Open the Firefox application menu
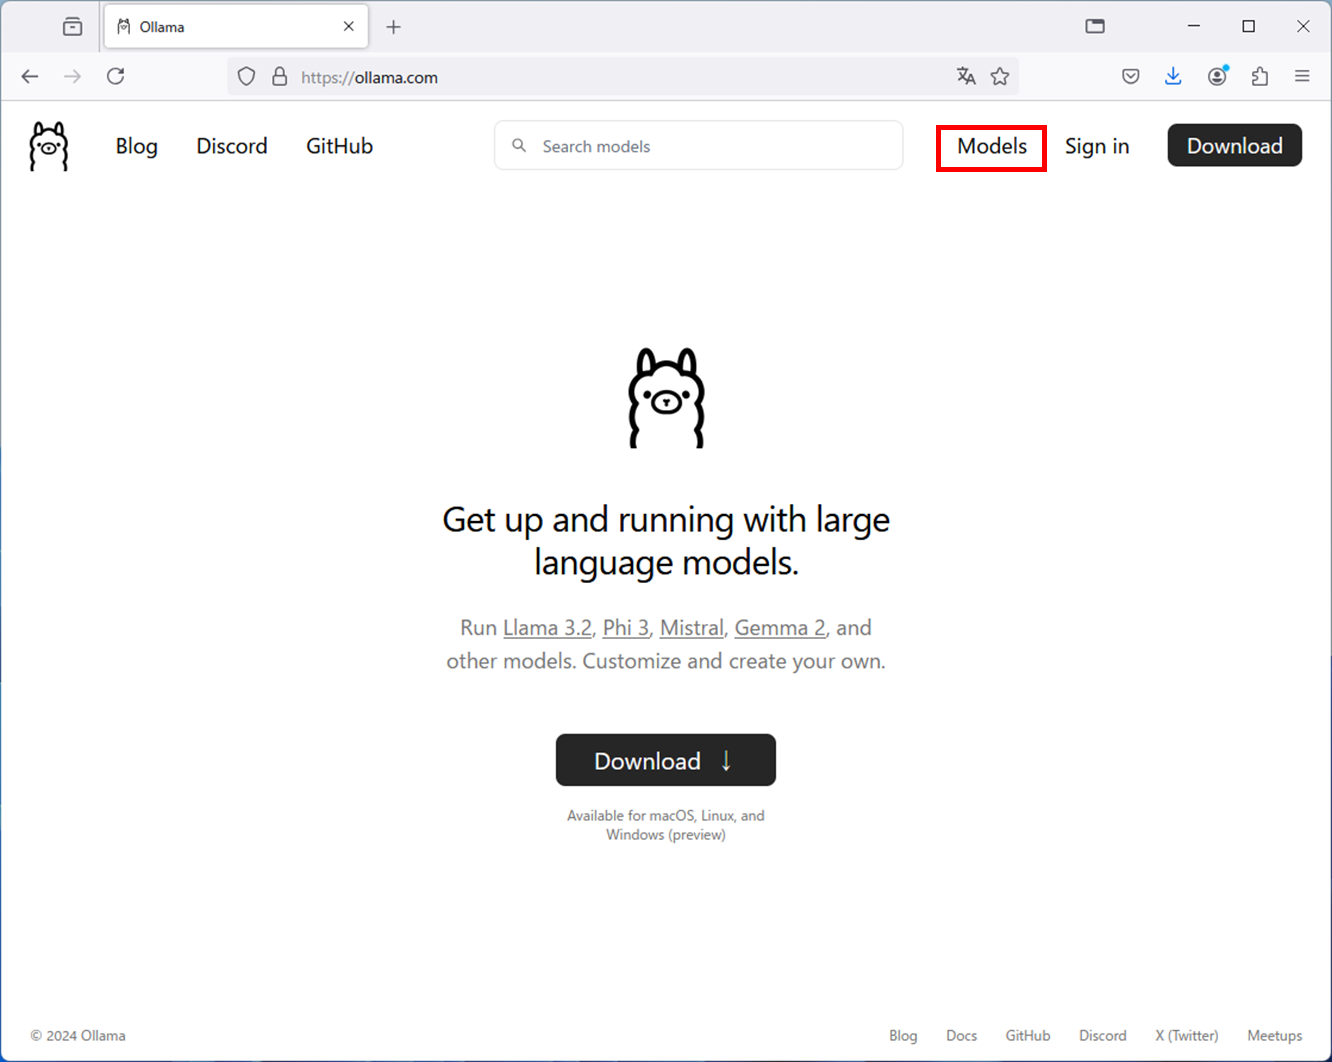Image resolution: width=1332 pixels, height=1062 pixels. click(1302, 76)
